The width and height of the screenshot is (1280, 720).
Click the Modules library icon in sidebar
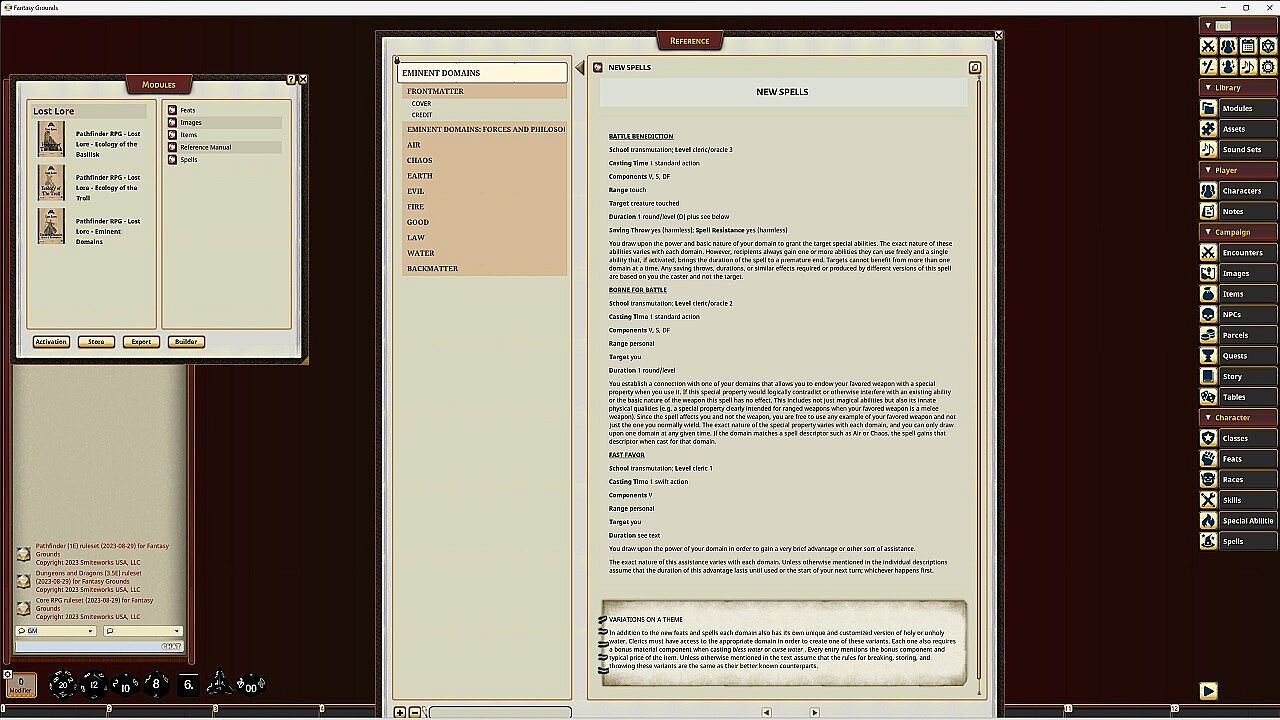coord(1208,108)
